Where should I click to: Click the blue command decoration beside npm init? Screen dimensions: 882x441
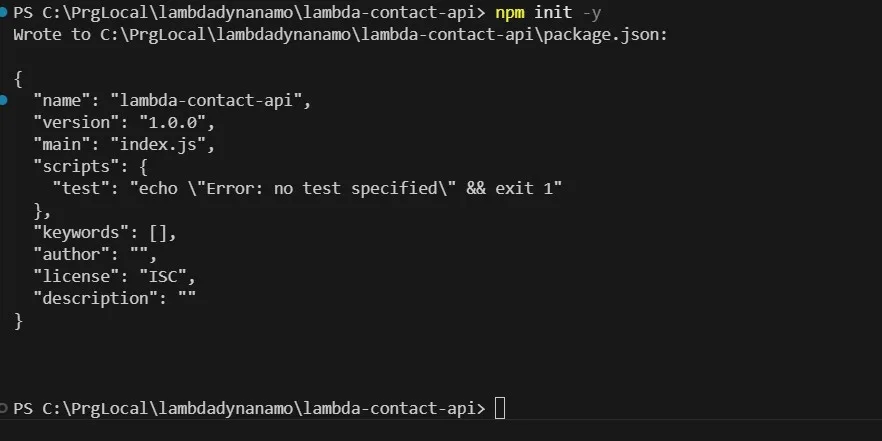(x=4, y=13)
